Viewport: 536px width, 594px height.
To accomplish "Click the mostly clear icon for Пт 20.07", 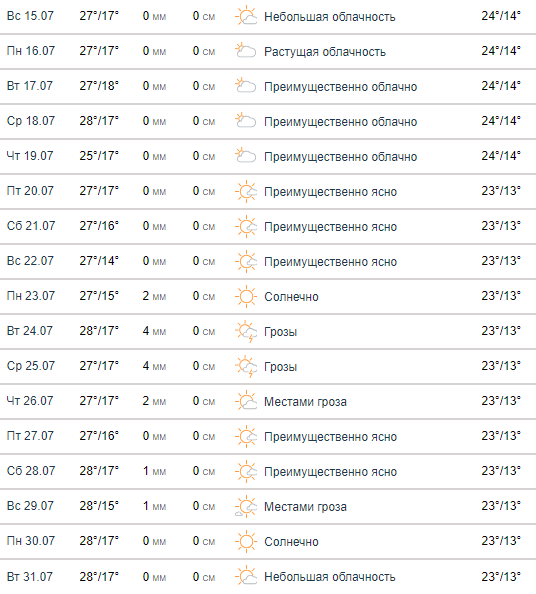I will 246,191.
